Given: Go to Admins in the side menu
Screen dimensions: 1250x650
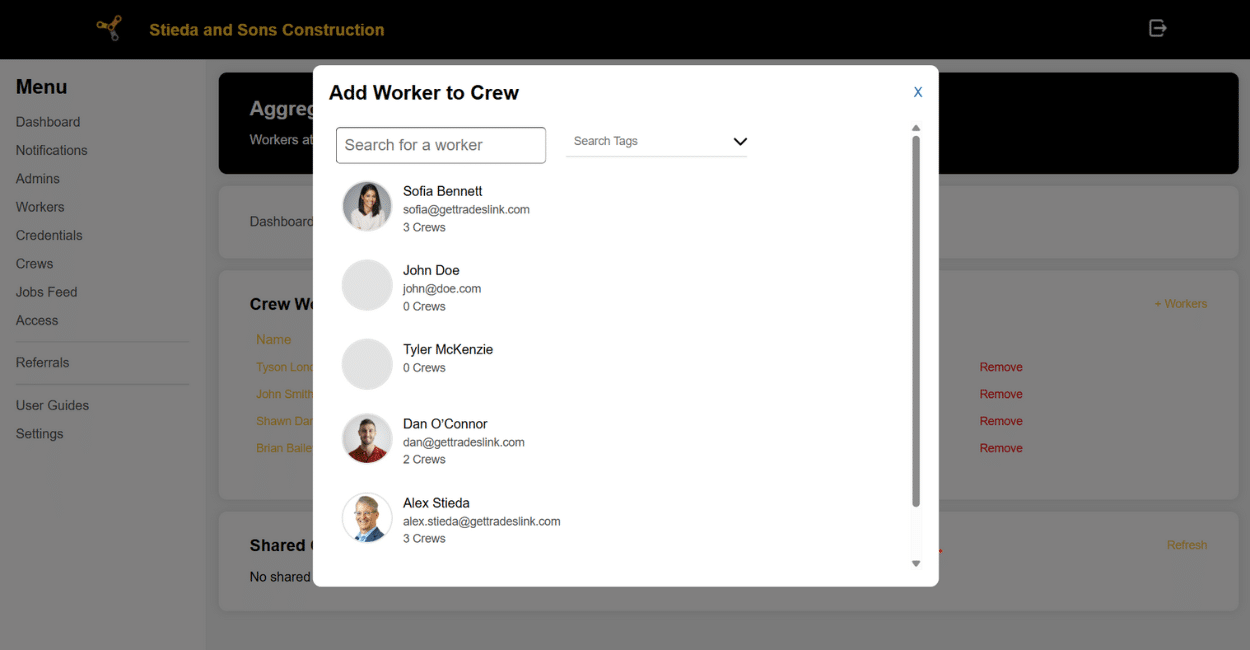Looking at the screenshot, I should 38,179.
